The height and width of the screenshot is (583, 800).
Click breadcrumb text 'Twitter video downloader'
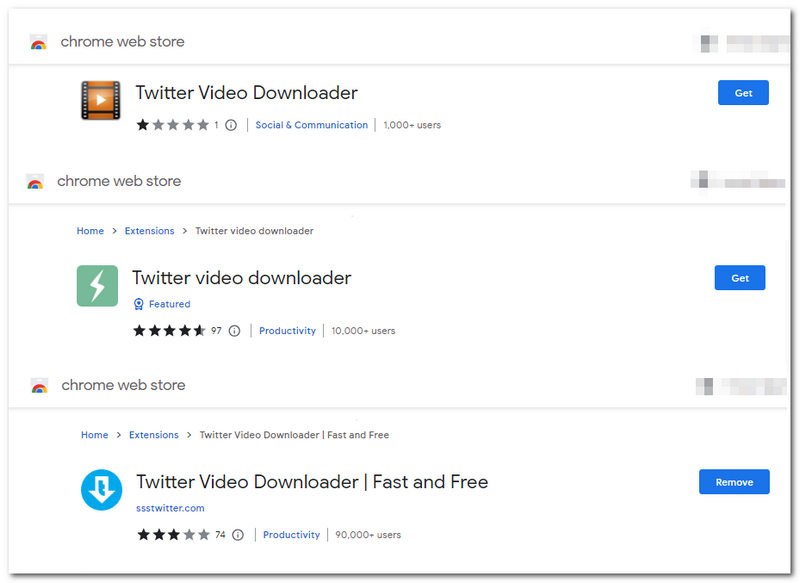pos(254,231)
